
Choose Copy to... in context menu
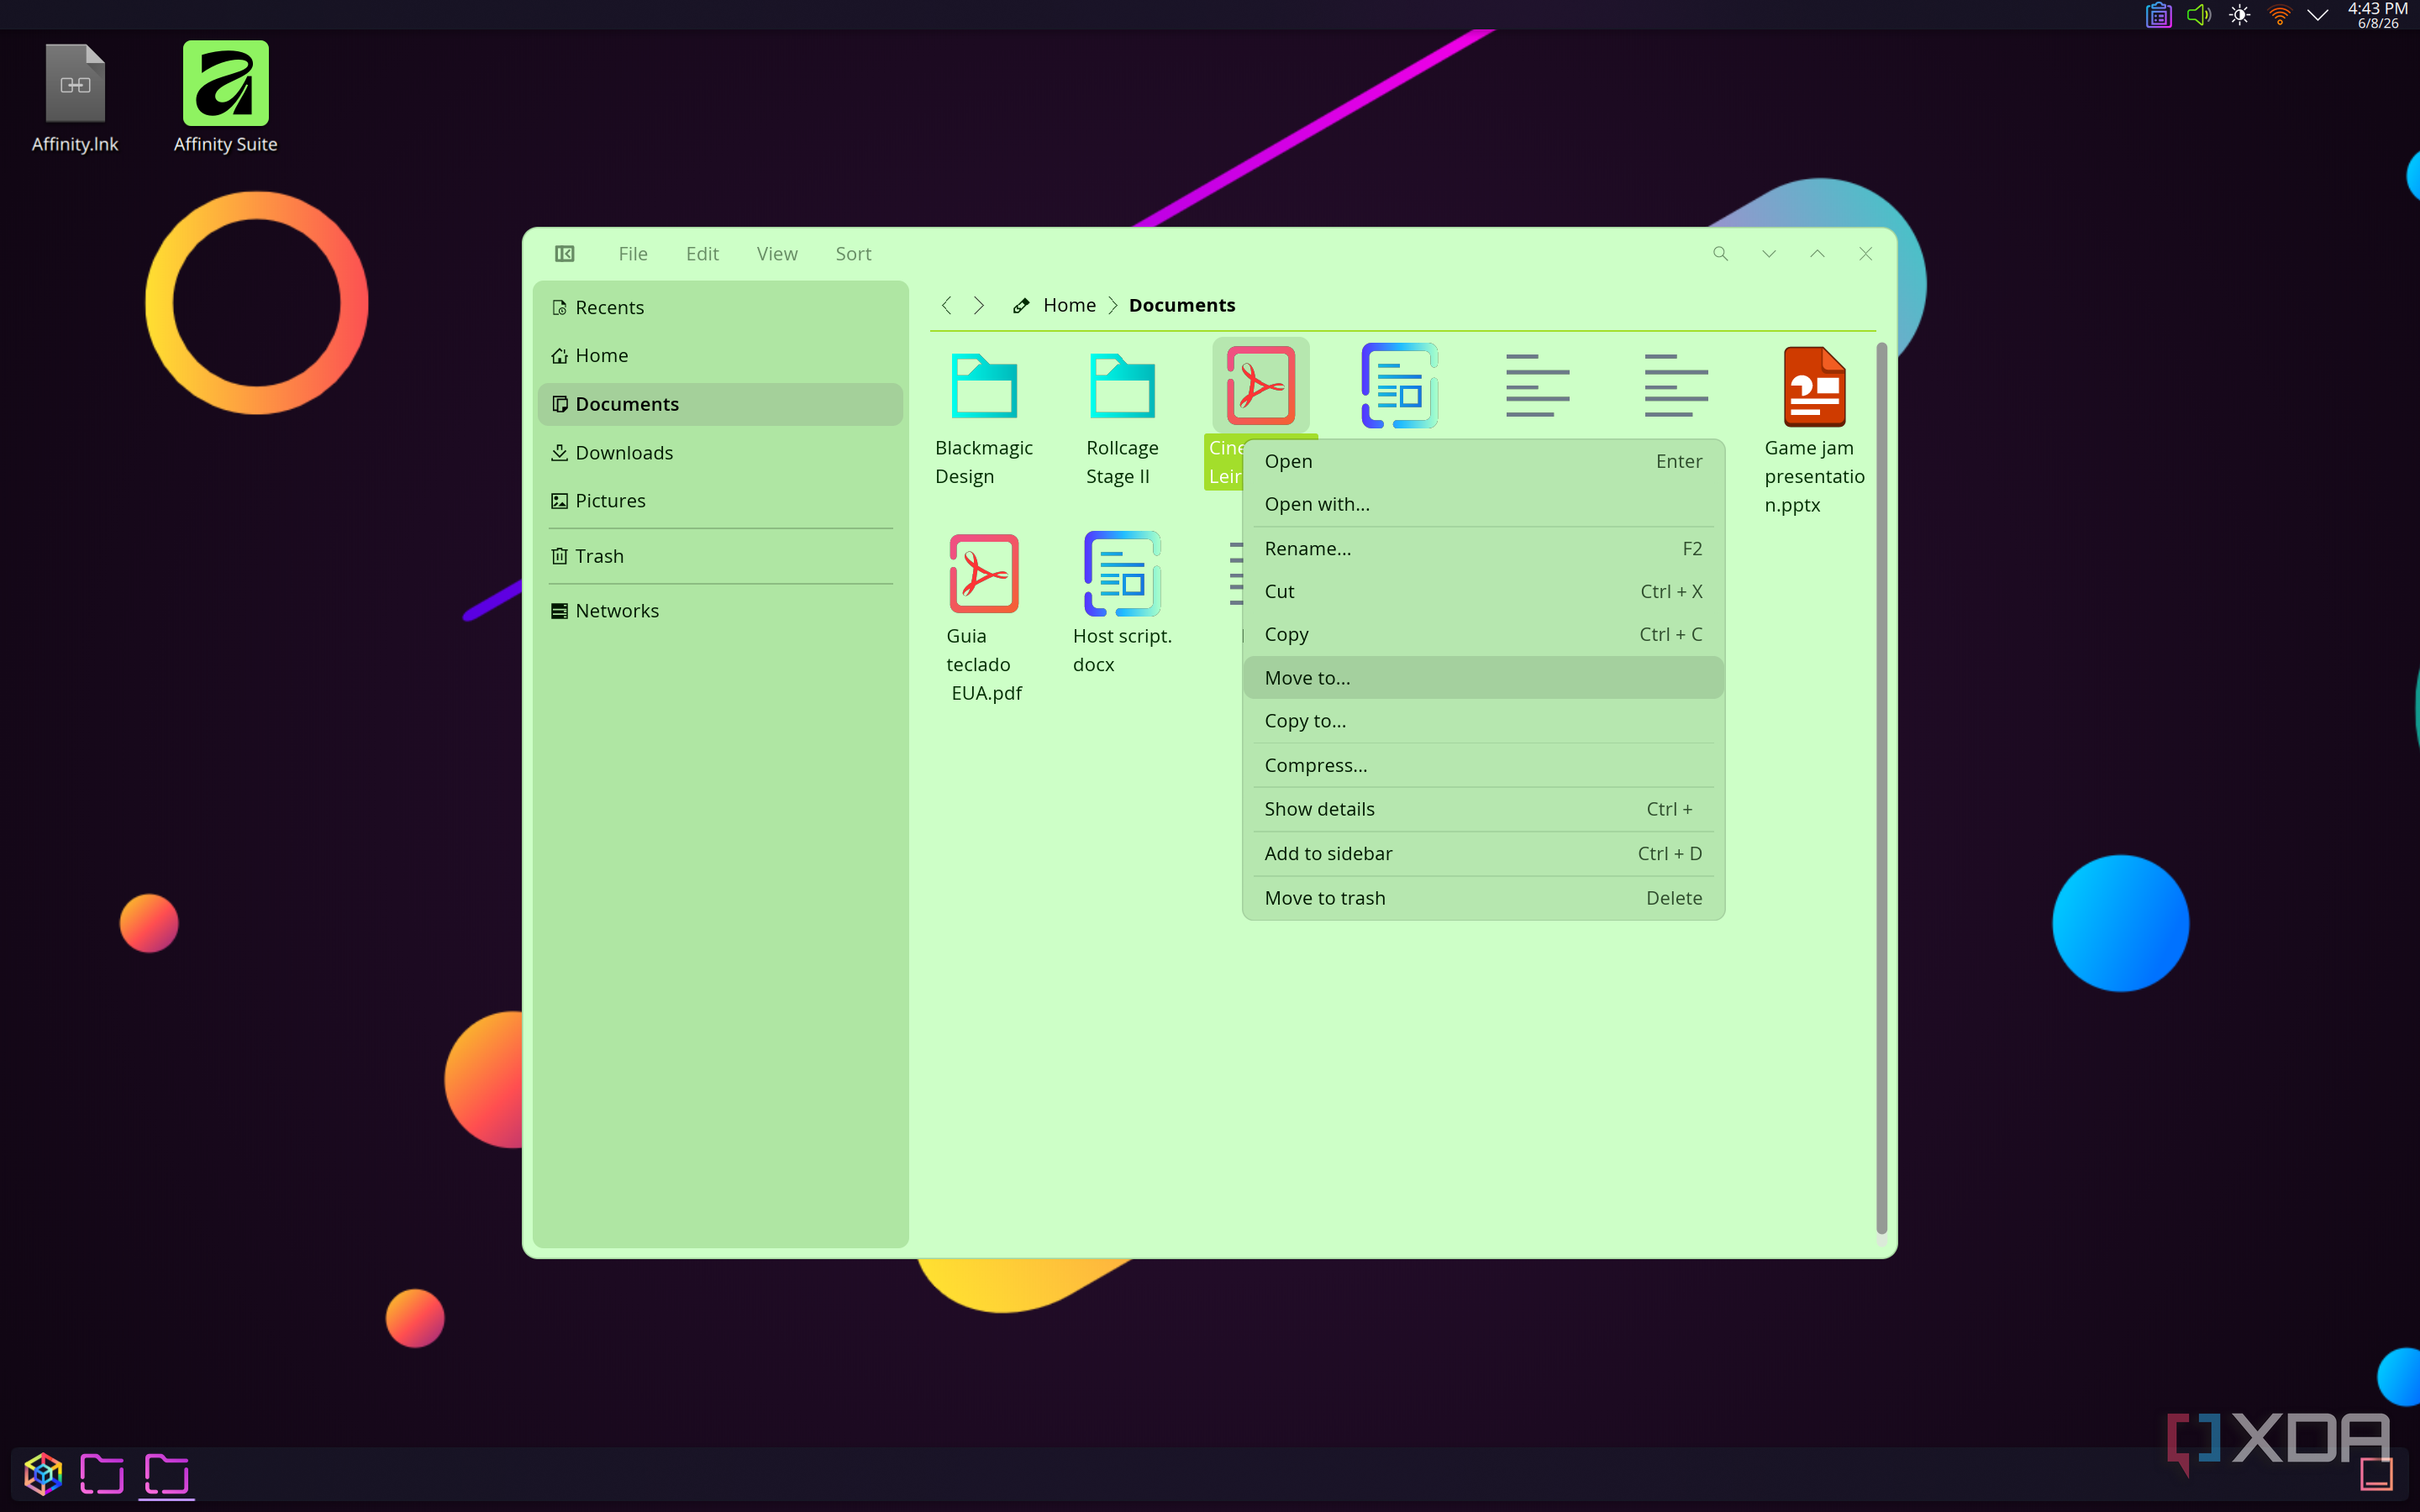pyautogui.click(x=1483, y=721)
